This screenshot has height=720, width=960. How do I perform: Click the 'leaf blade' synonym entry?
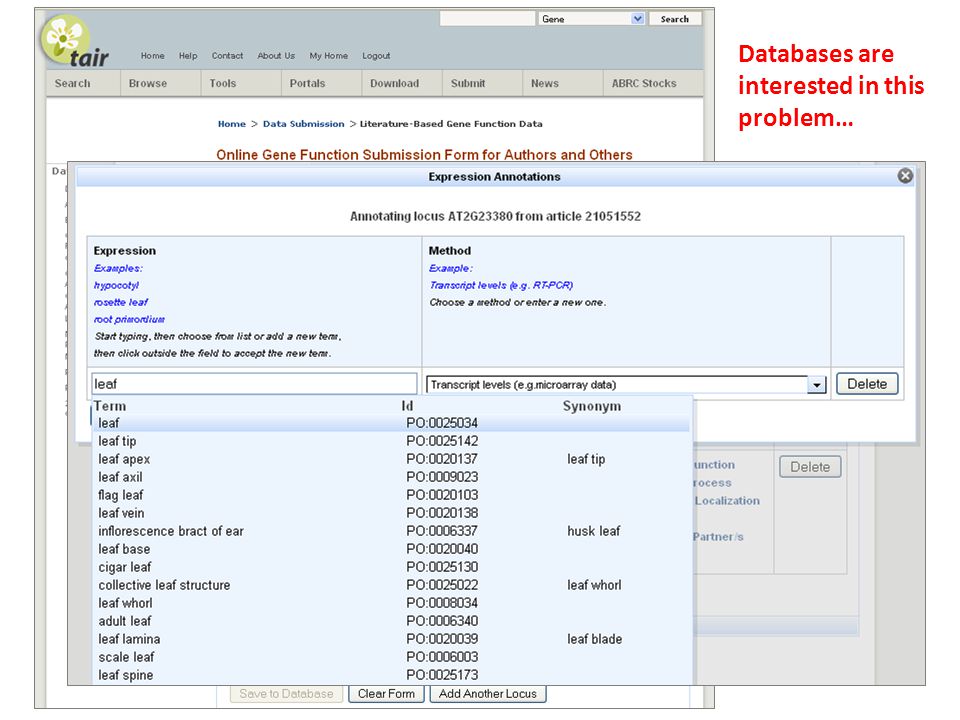coord(594,639)
